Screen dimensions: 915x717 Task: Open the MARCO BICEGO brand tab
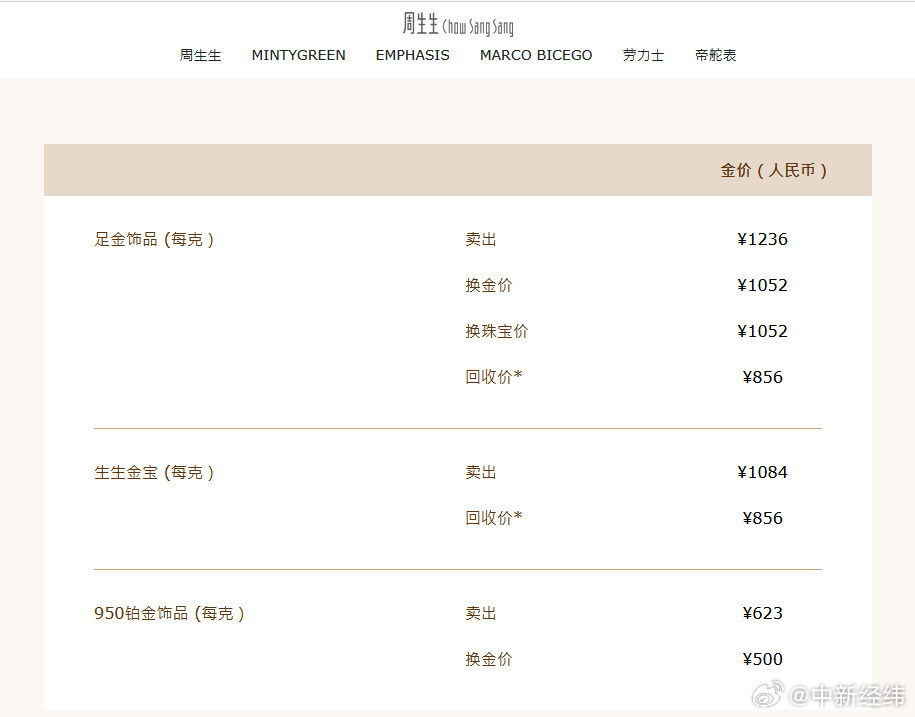pos(536,55)
